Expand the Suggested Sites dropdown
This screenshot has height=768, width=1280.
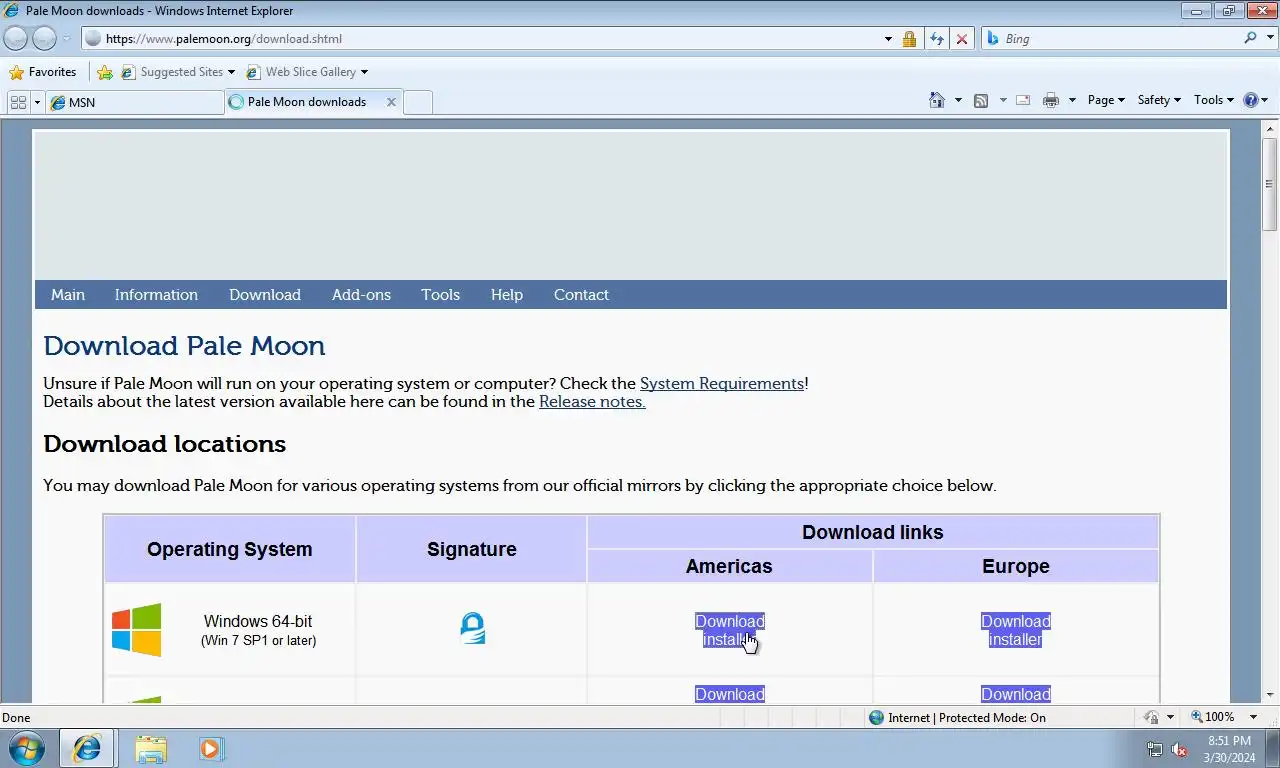231,72
